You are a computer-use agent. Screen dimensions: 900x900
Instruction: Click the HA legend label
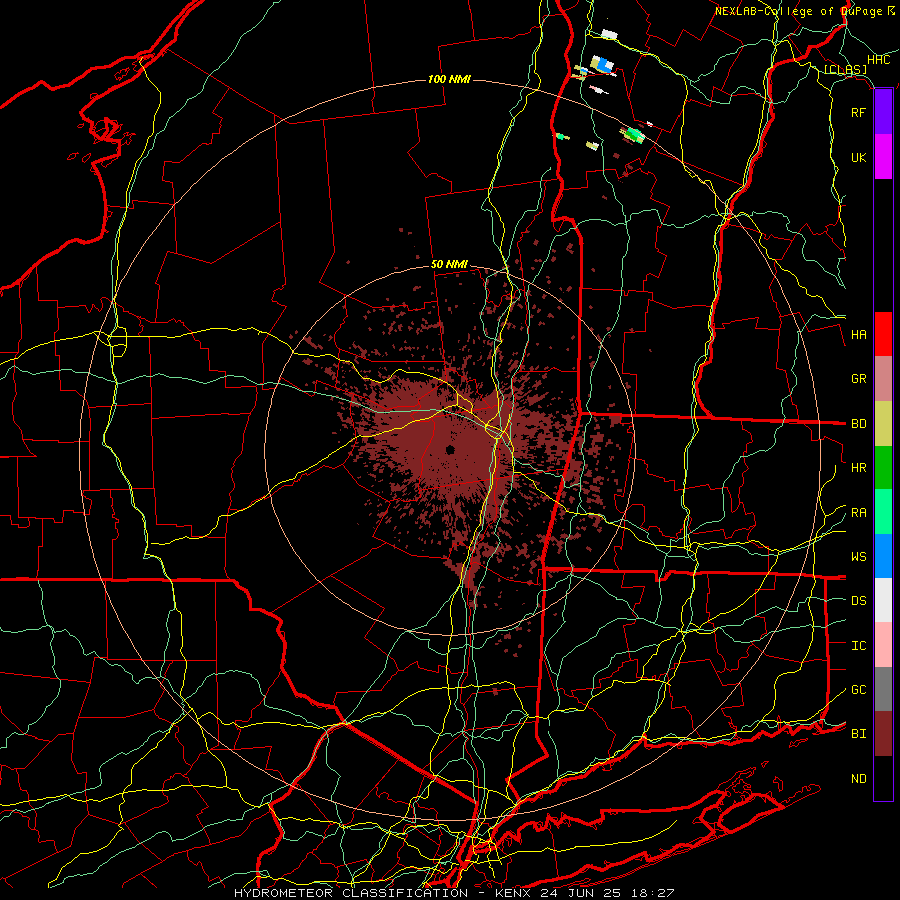(x=859, y=334)
